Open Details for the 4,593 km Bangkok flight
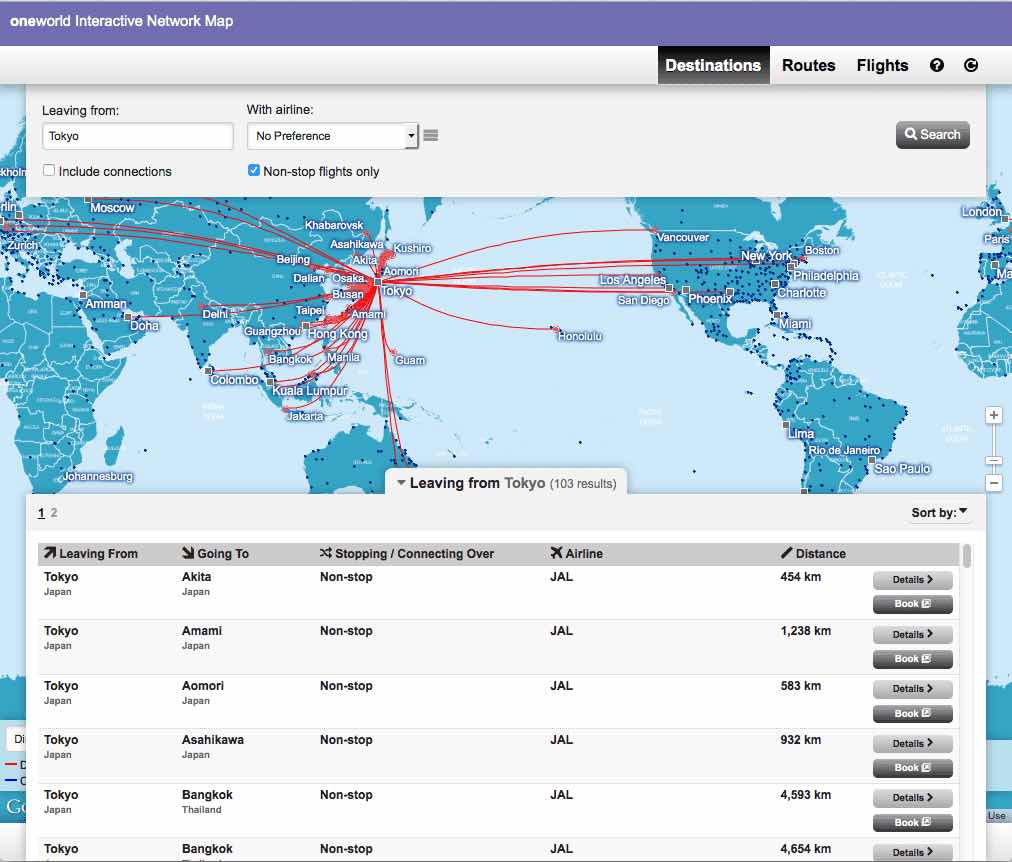This screenshot has height=862, width=1012. point(913,797)
